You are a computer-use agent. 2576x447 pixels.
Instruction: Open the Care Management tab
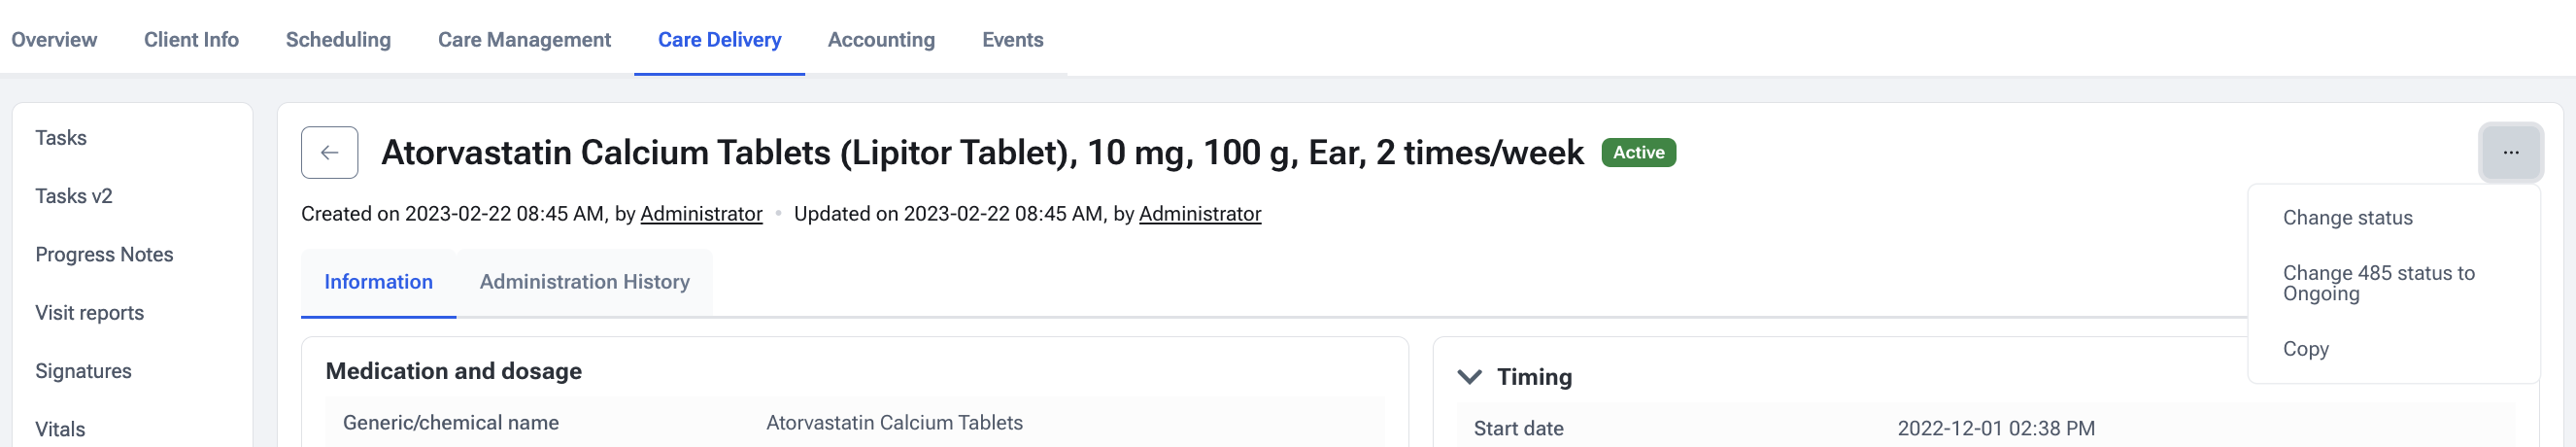point(524,40)
